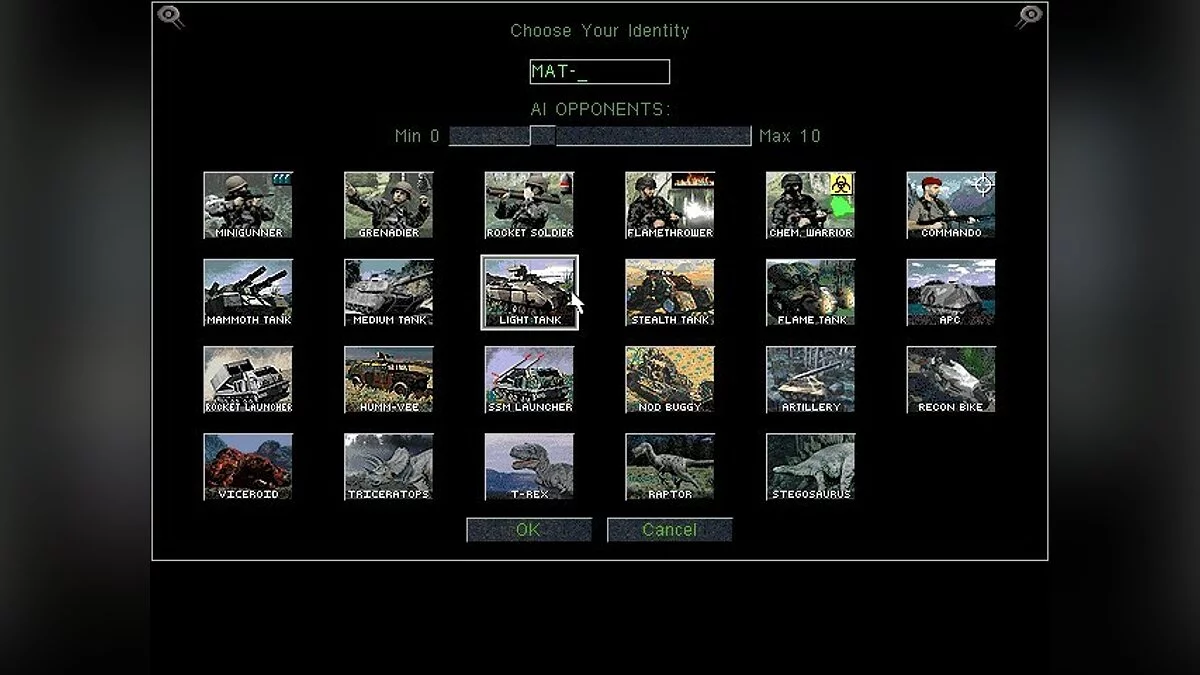Click the Cancel button
The width and height of the screenshot is (1200, 675).
click(x=670, y=530)
